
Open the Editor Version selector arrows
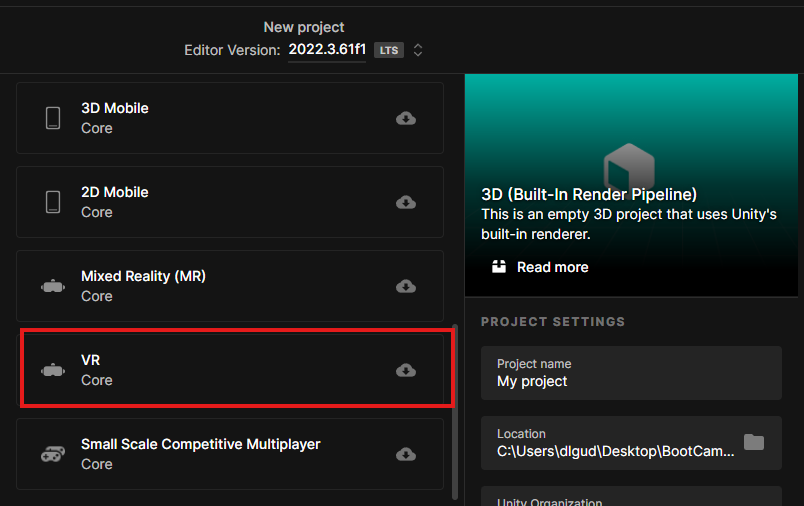coord(418,50)
